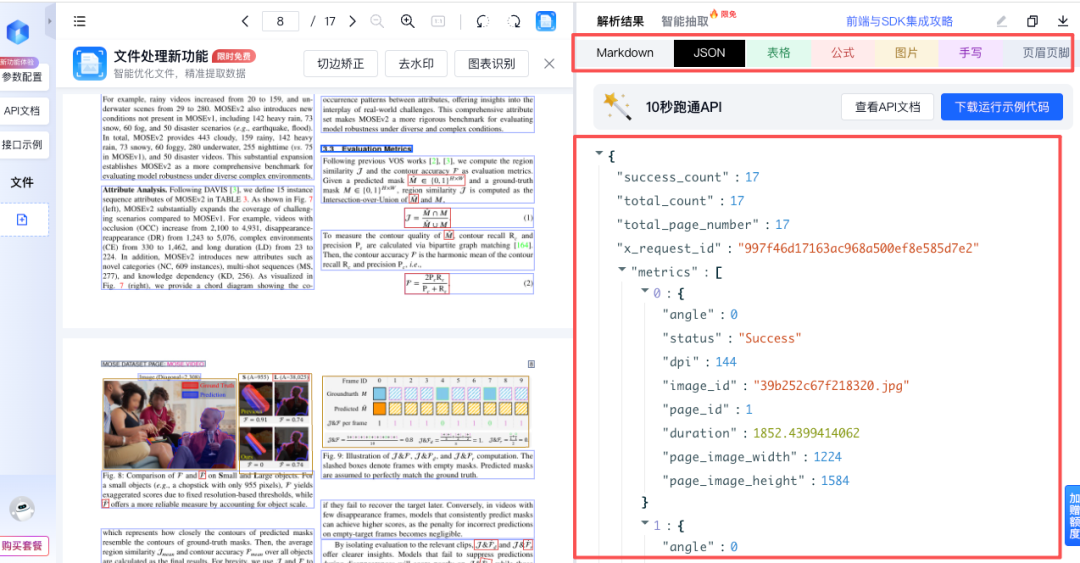Select the JSON tab

point(709,53)
